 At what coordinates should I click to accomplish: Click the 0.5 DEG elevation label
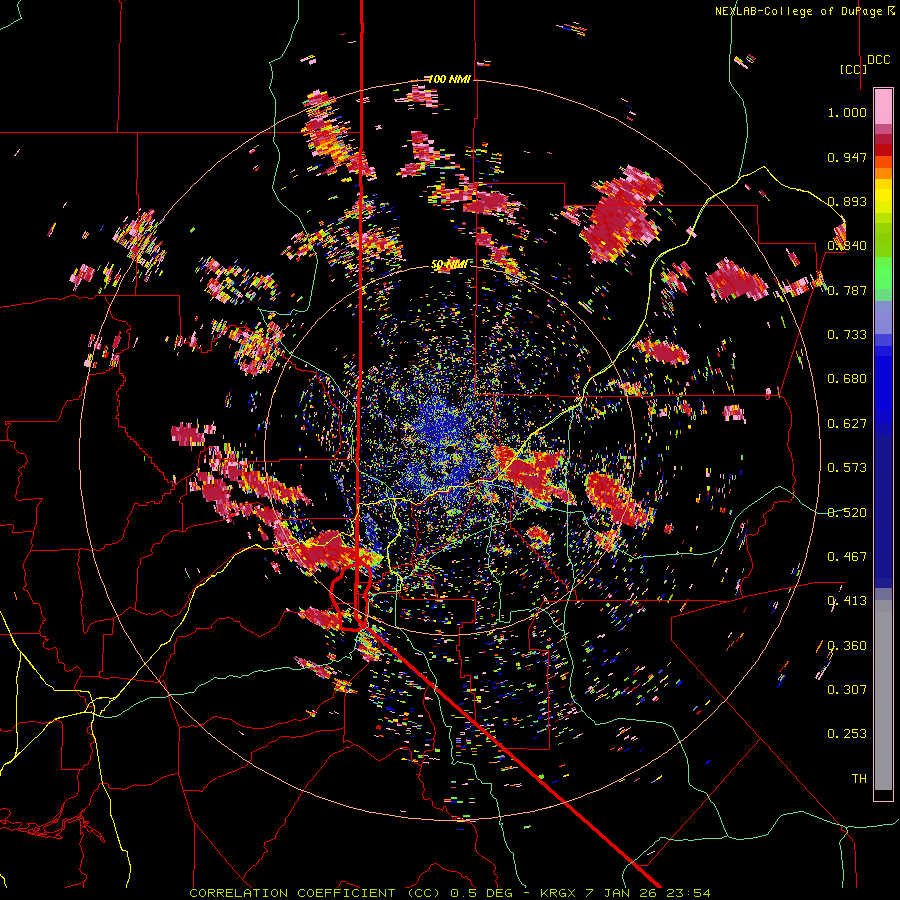click(x=484, y=893)
